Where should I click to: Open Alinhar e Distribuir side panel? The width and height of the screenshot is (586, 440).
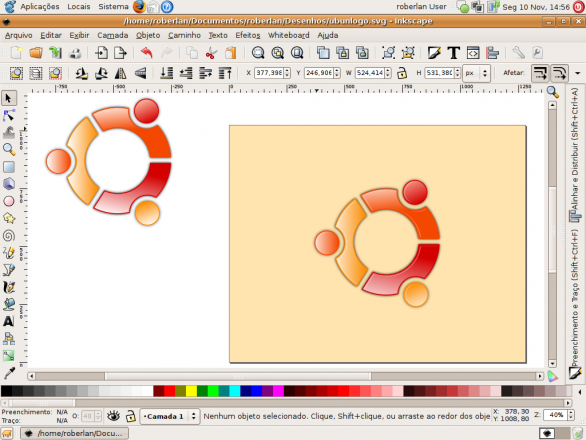575,154
